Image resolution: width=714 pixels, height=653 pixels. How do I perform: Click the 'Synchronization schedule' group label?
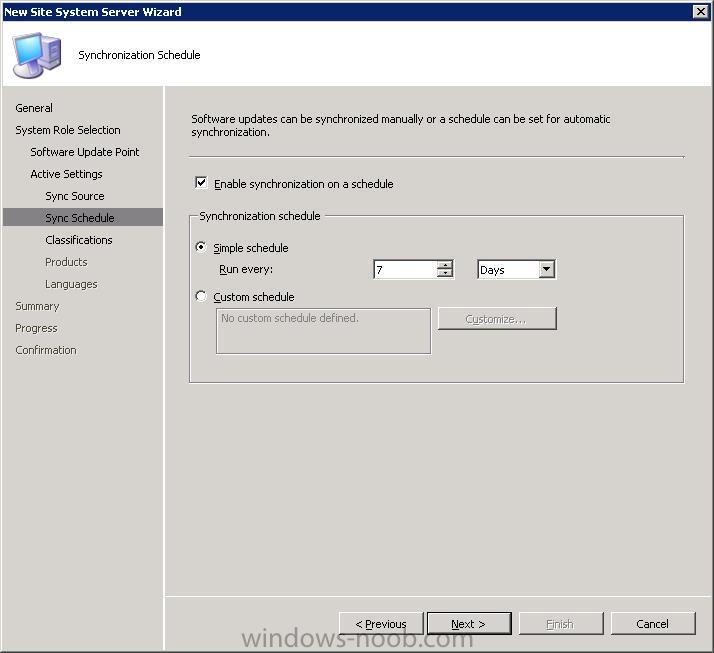[x=260, y=216]
